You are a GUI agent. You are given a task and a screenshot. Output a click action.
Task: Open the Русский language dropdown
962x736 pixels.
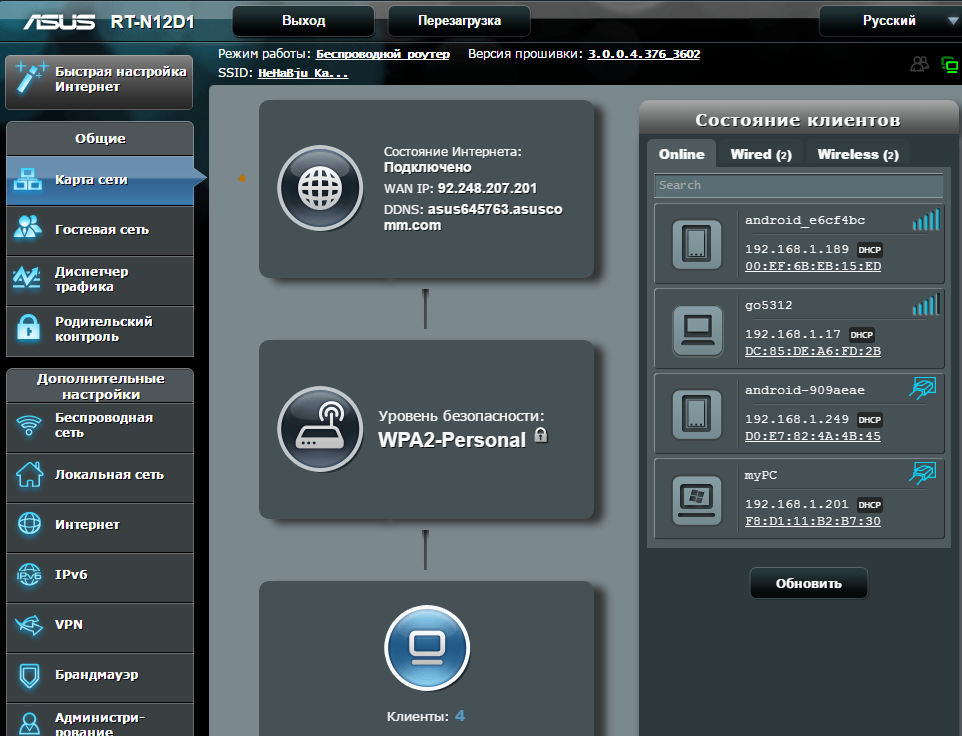pyautogui.click(x=888, y=21)
